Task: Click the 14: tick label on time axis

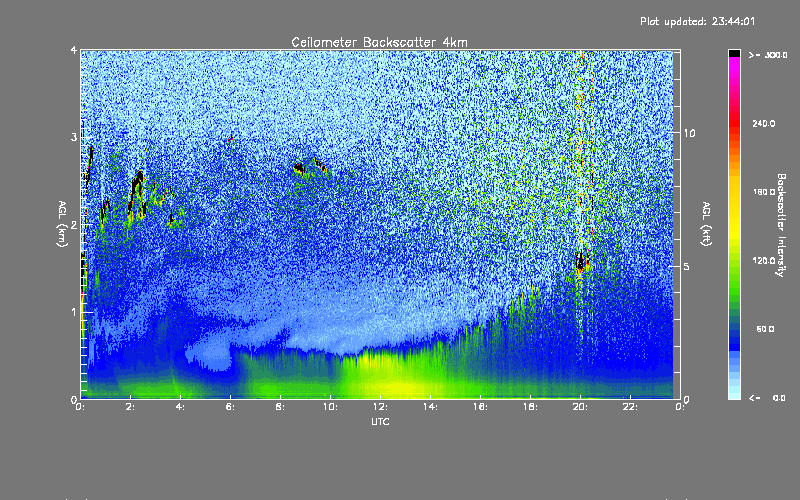Action: click(x=430, y=407)
